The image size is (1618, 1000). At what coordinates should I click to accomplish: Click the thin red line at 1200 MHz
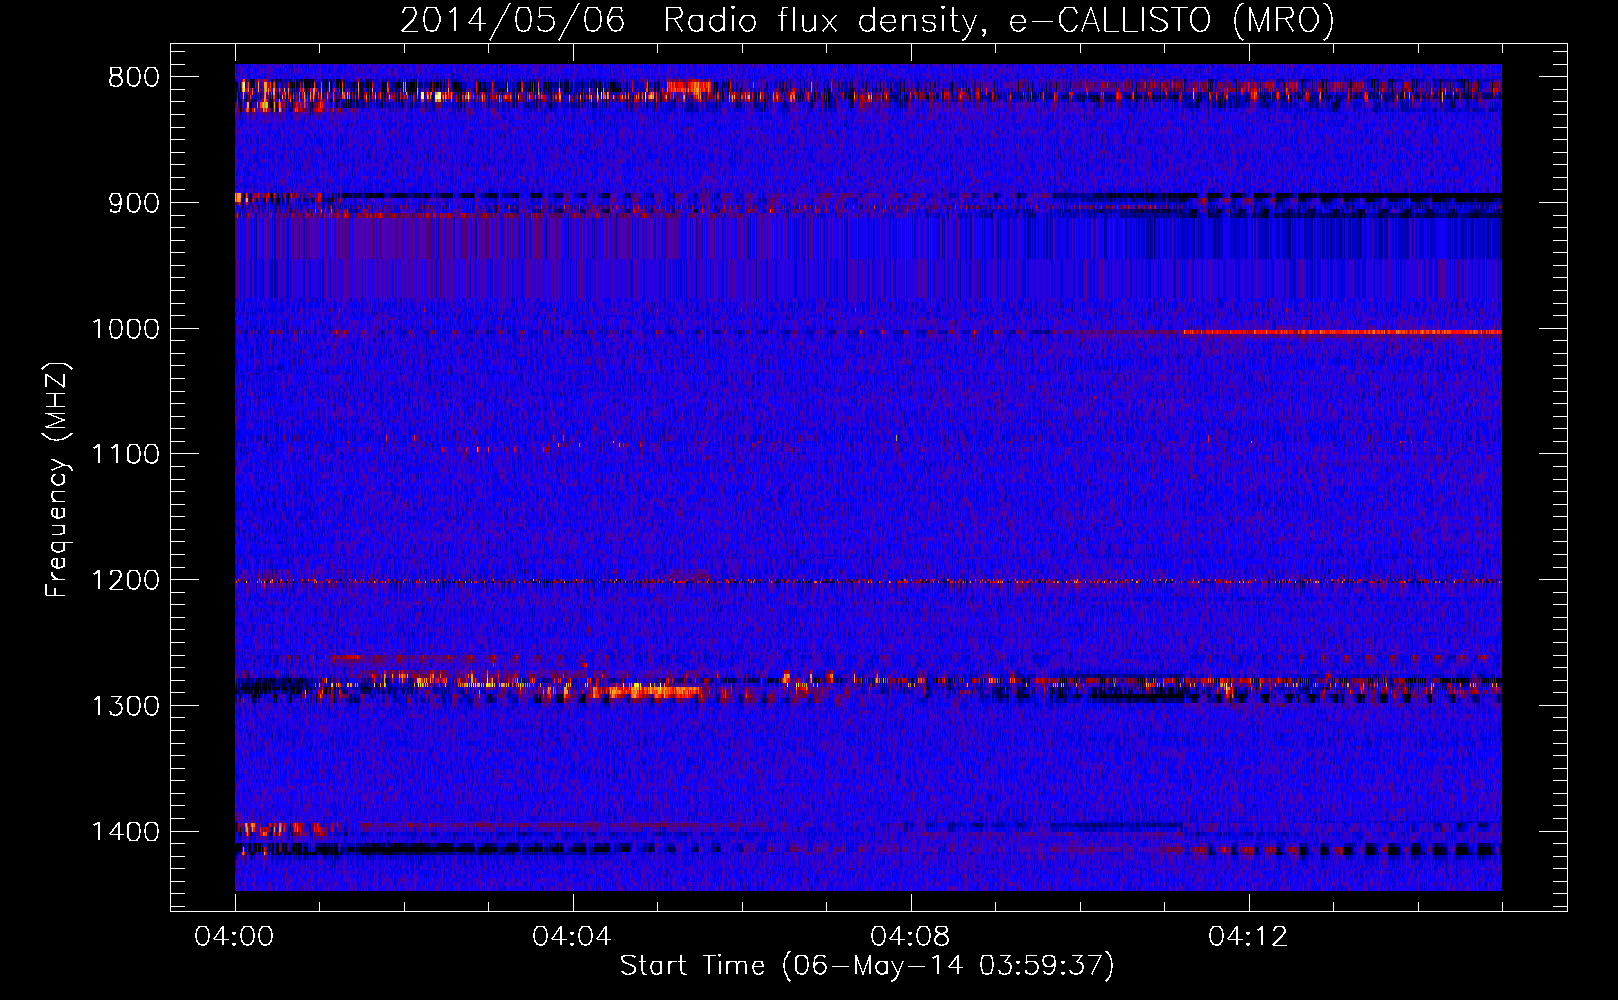[x=868, y=581]
